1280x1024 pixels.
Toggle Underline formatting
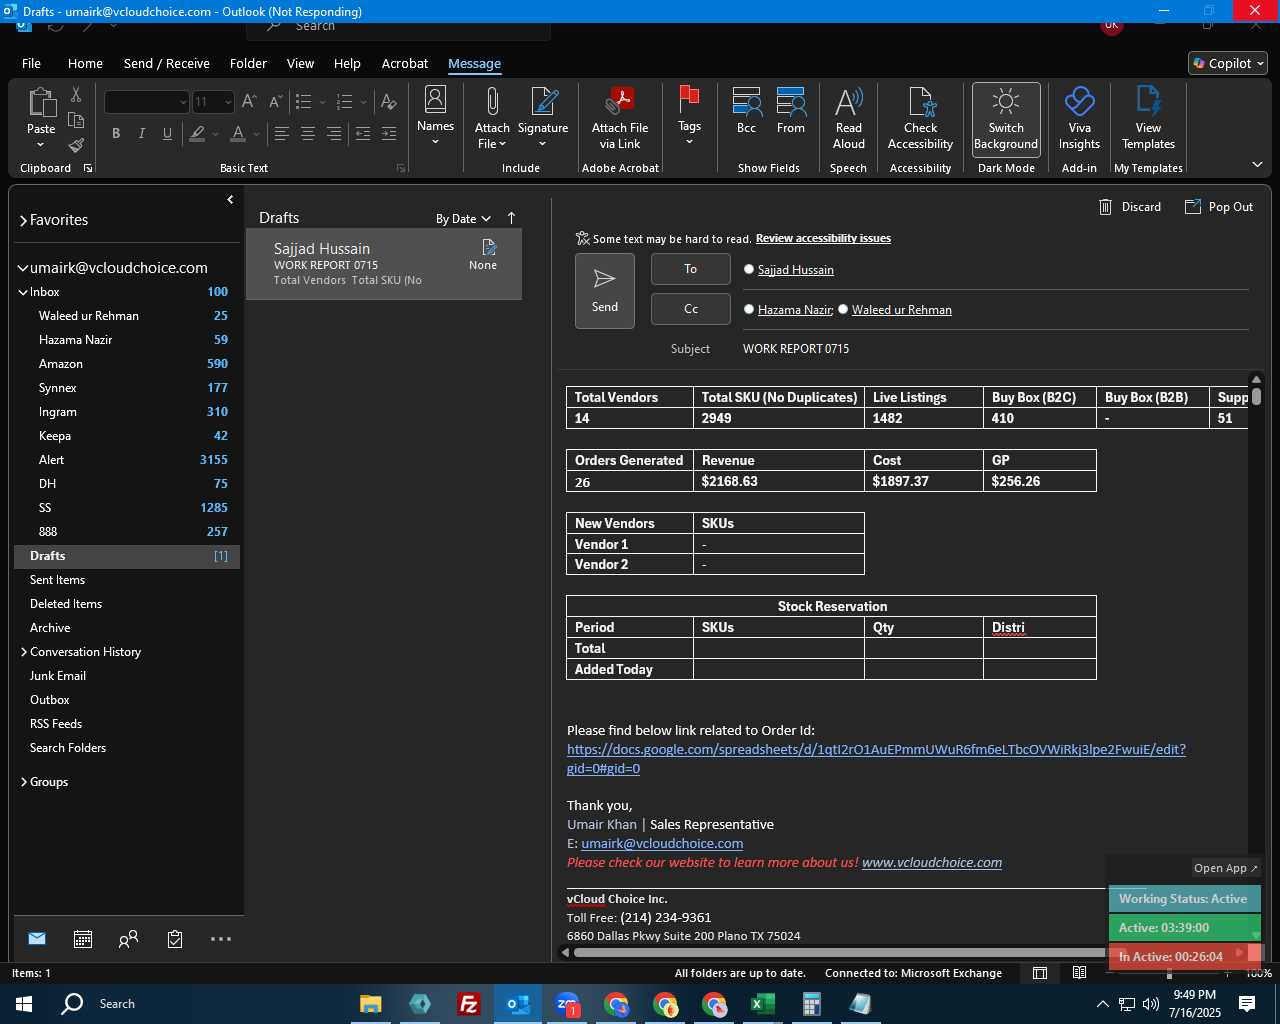coord(167,133)
